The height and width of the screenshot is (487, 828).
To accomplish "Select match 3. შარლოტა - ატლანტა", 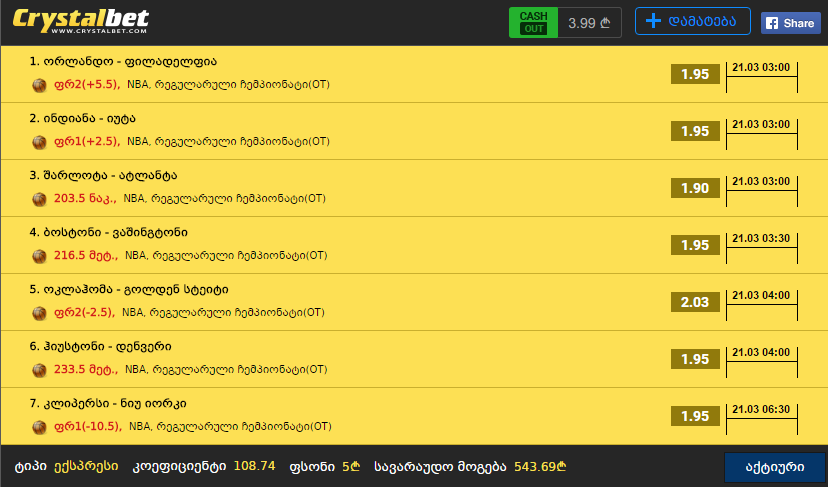I will pos(104,175).
